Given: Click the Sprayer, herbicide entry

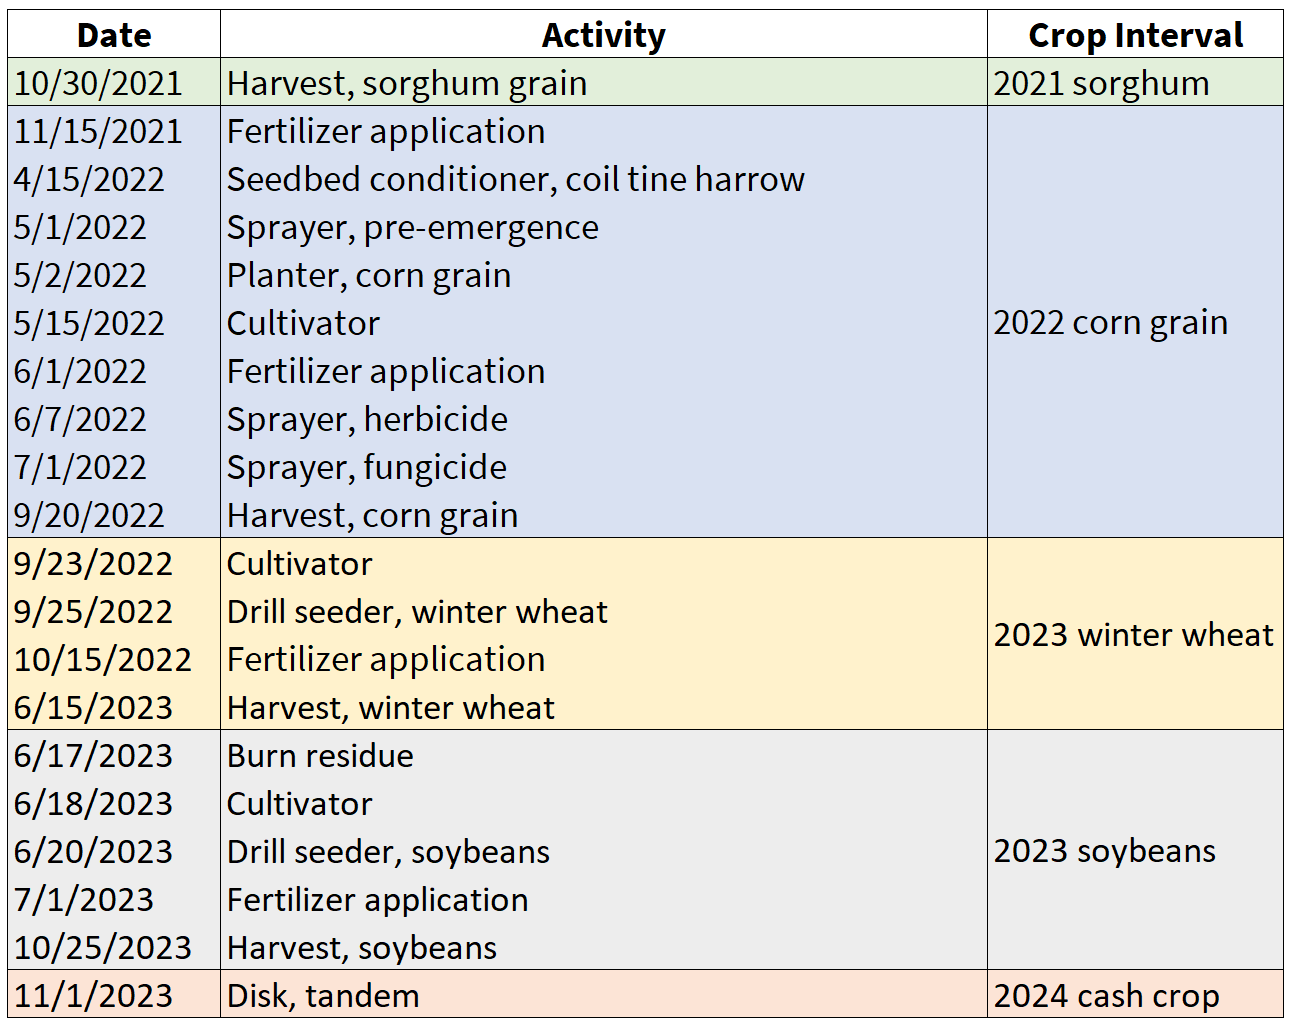Looking at the screenshot, I should point(367,419).
